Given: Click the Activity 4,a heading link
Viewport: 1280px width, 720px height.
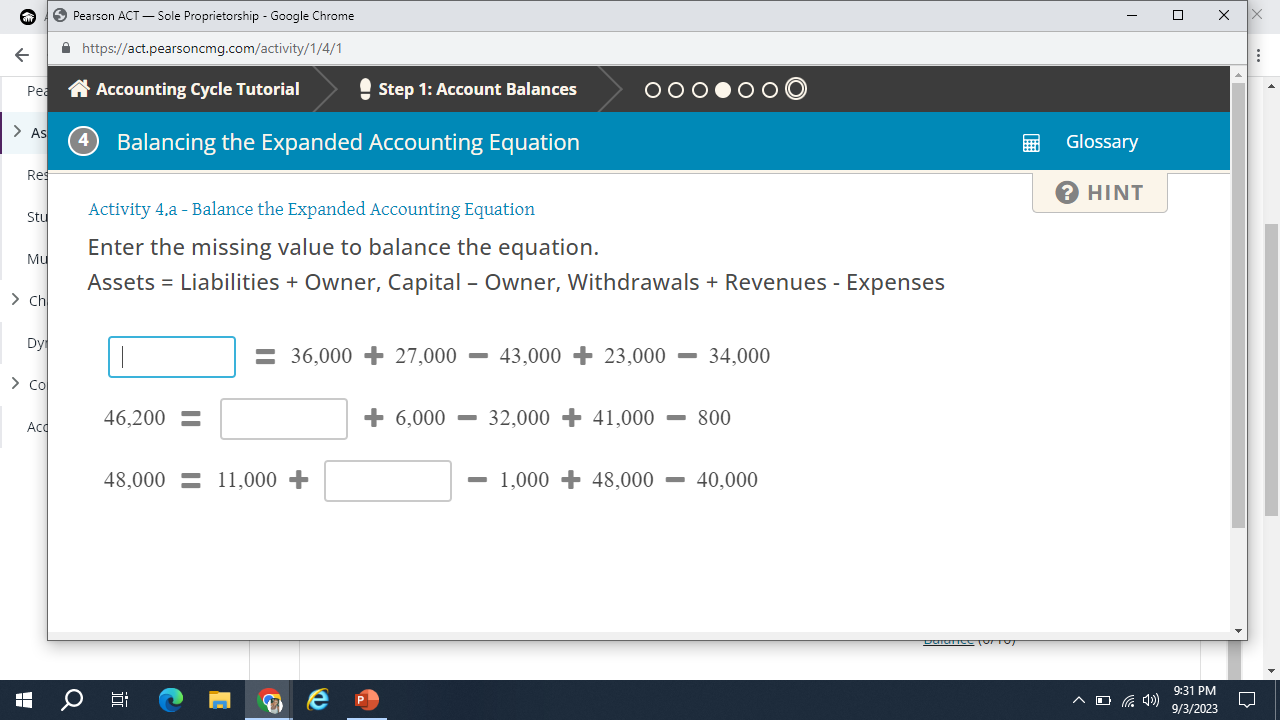Looking at the screenshot, I should pyautogui.click(x=311, y=209).
